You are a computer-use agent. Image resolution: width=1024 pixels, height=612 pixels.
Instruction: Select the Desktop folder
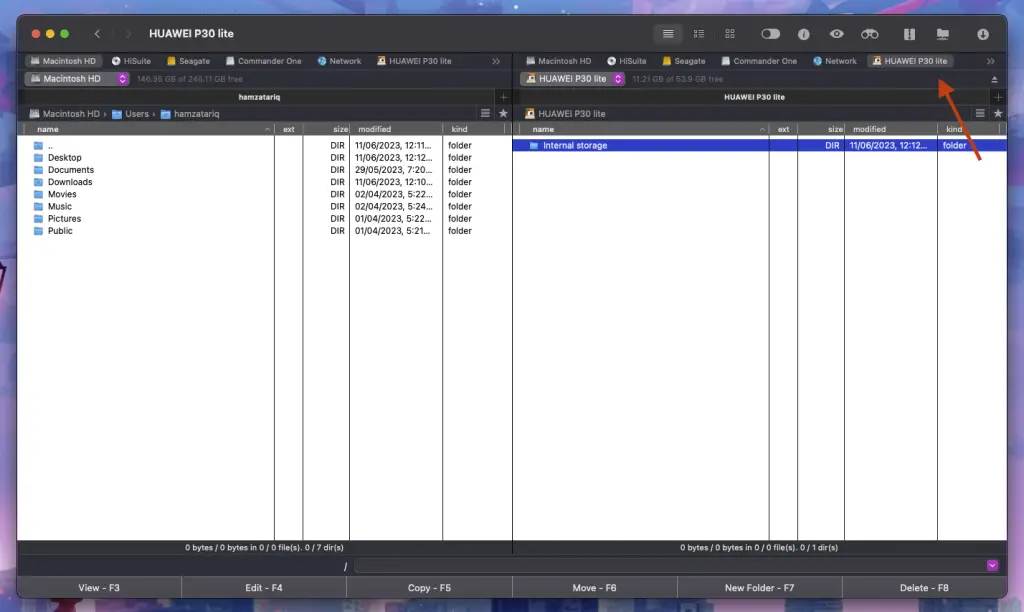[x=264, y=157]
